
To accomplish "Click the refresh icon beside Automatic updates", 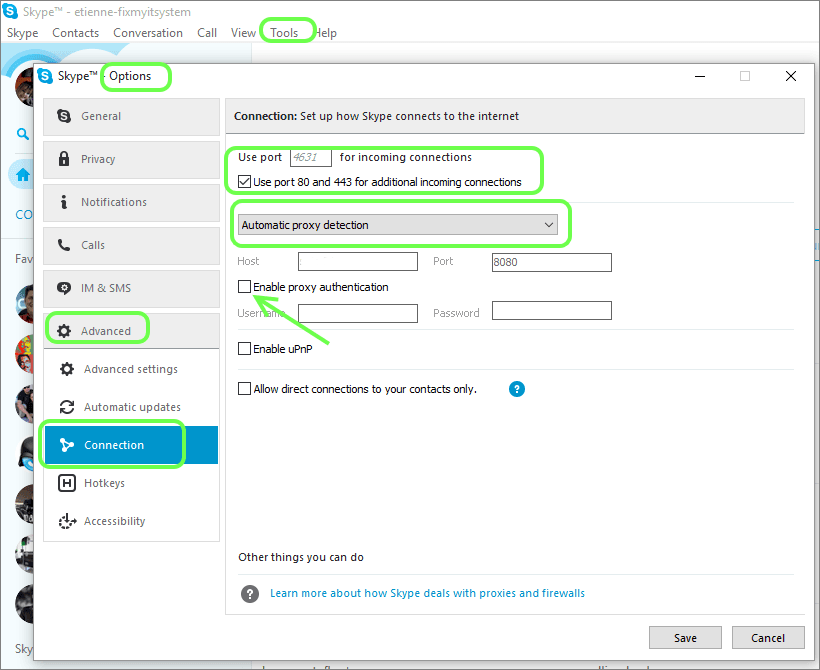I will click(67, 407).
